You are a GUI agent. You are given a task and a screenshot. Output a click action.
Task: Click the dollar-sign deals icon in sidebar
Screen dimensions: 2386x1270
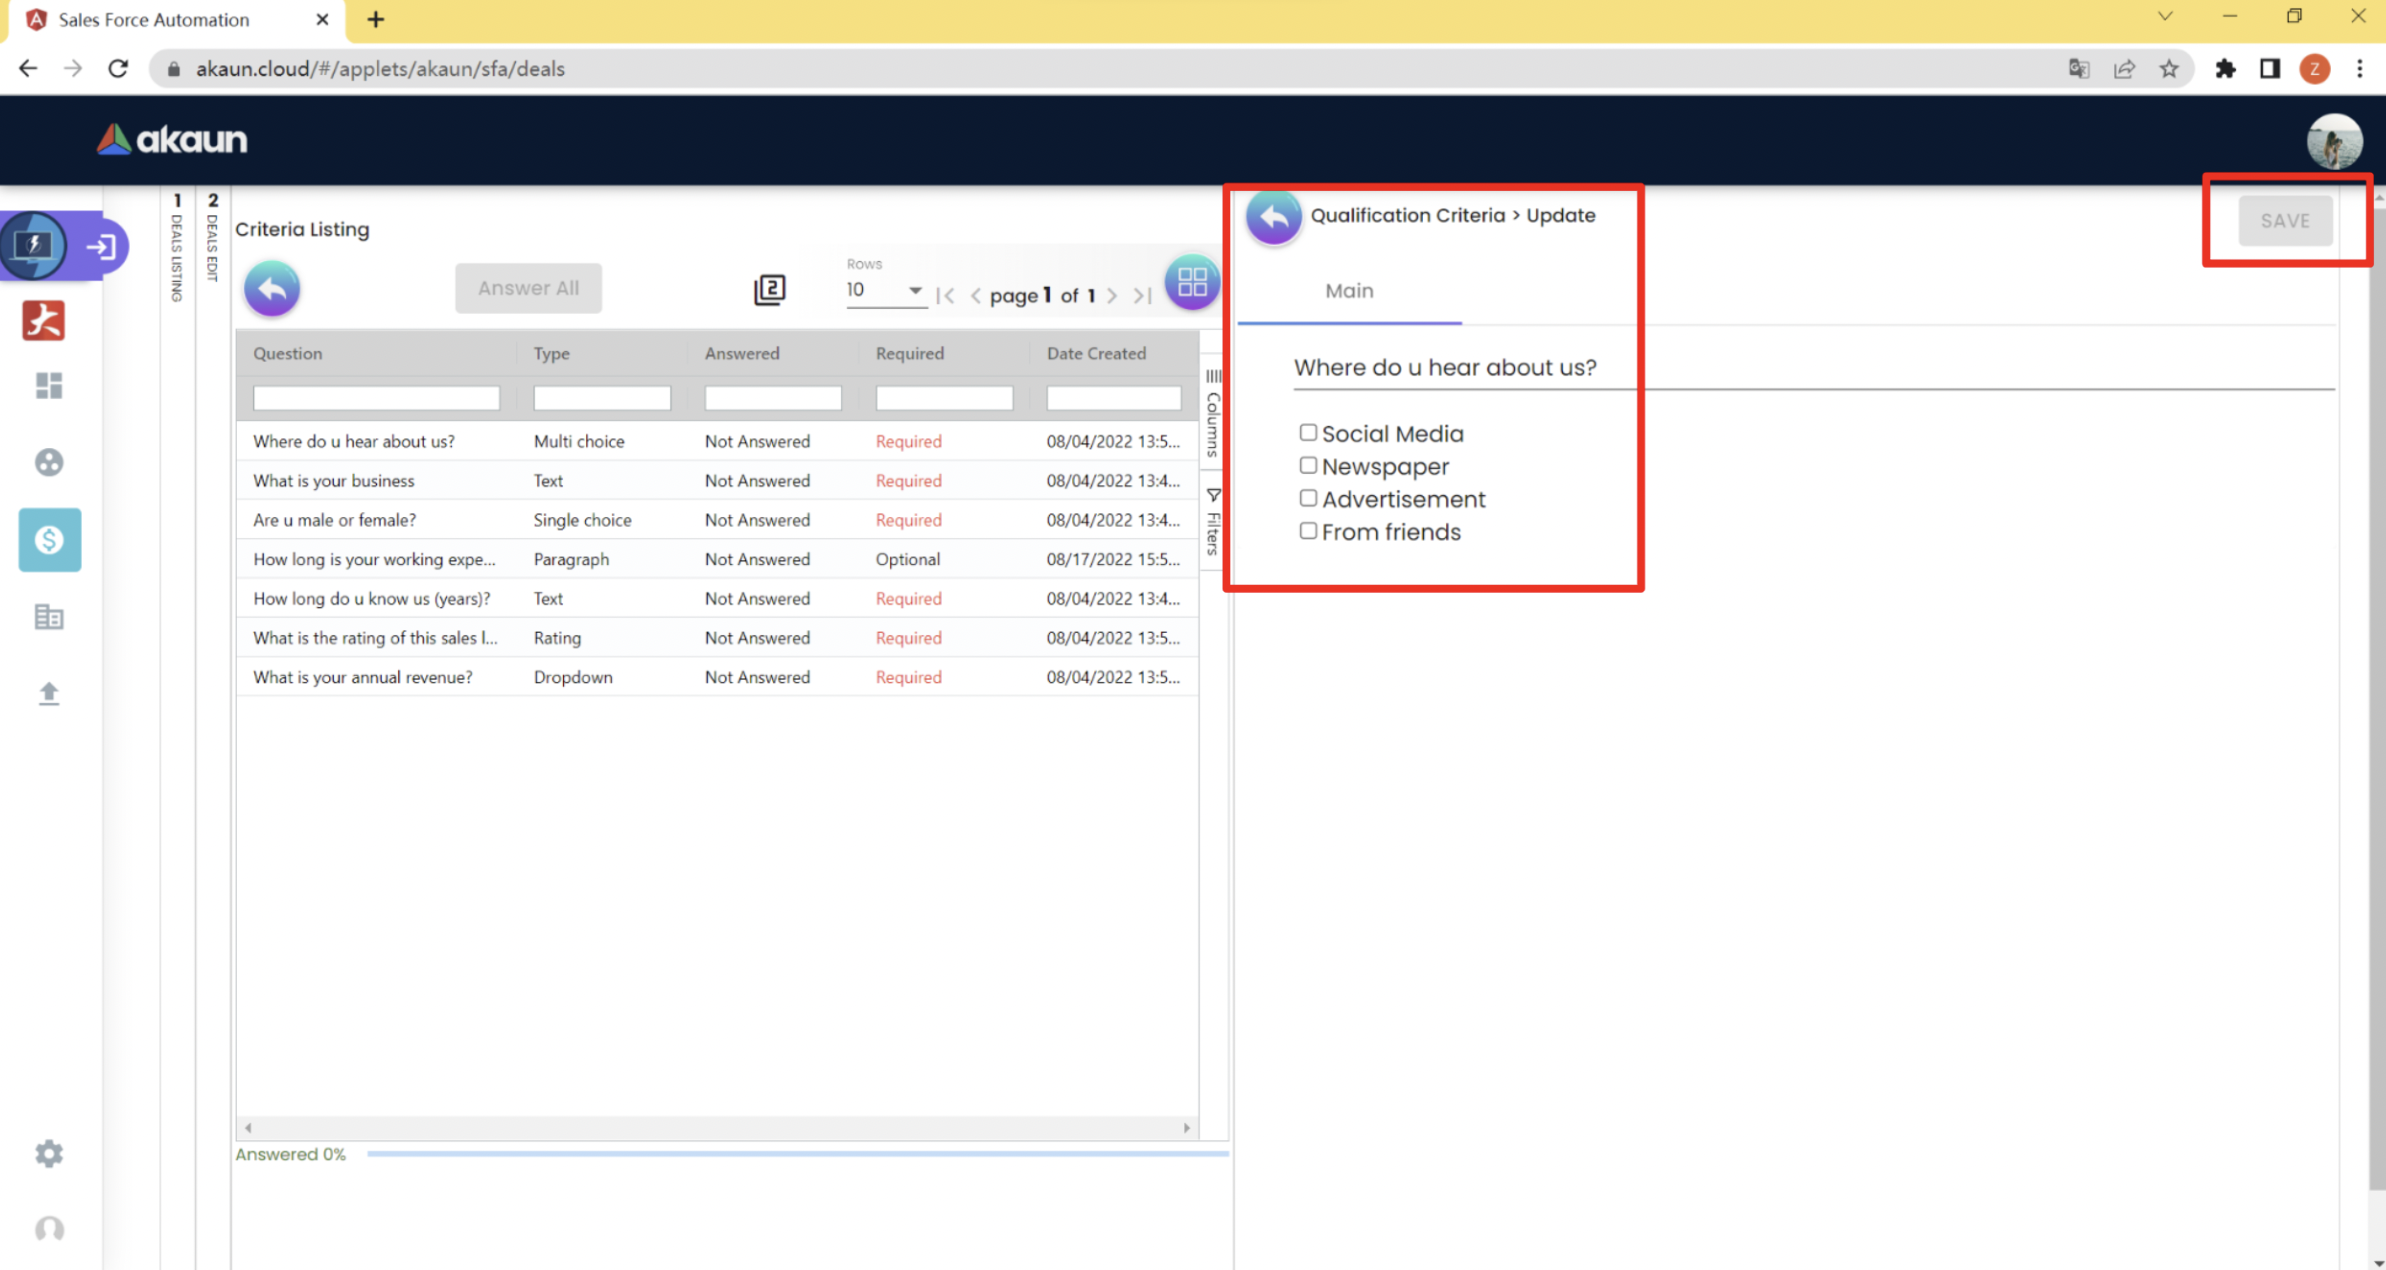(49, 540)
